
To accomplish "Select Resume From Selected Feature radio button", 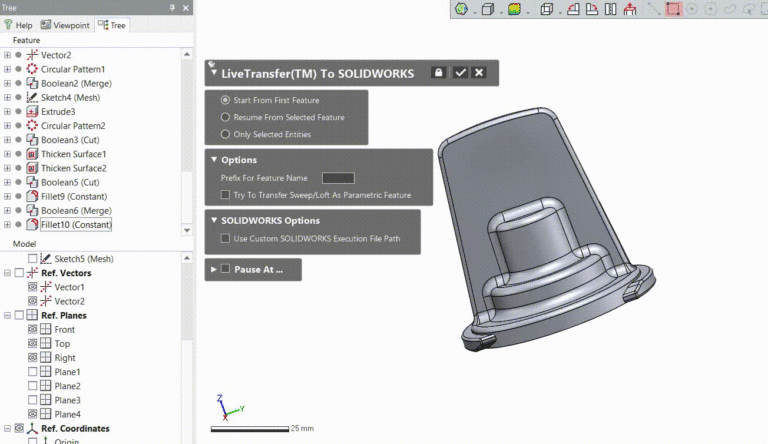I will (x=225, y=117).
